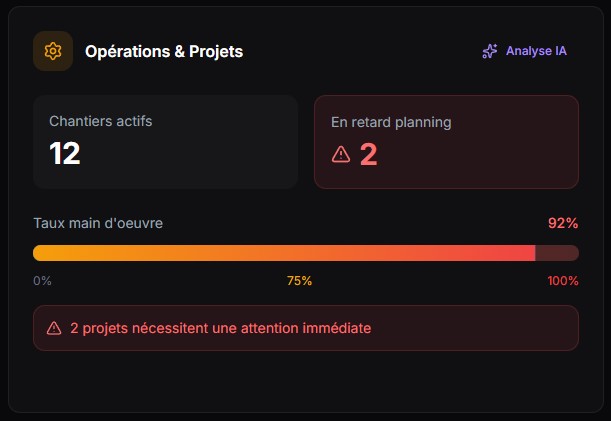Click the orange gear icon
Viewport: 611px width, 421px height.
pyautogui.click(x=53, y=51)
